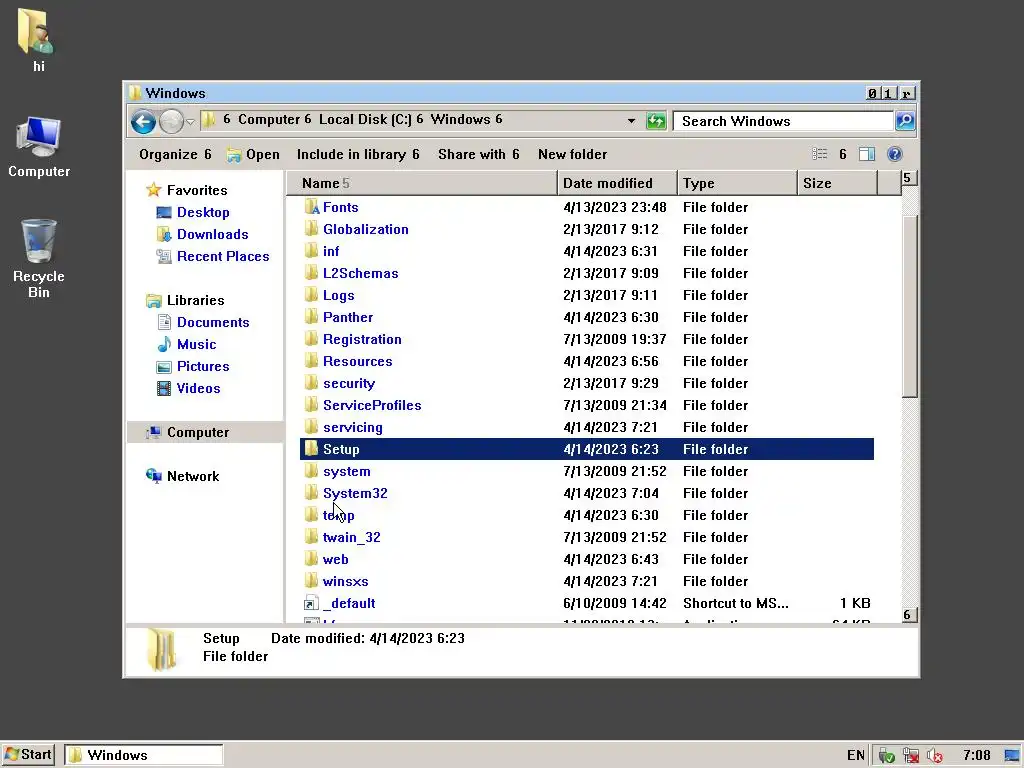This screenshot has width=1024, height=768.
Task: Click the Back navigation arrow
Action: point(143,121)
